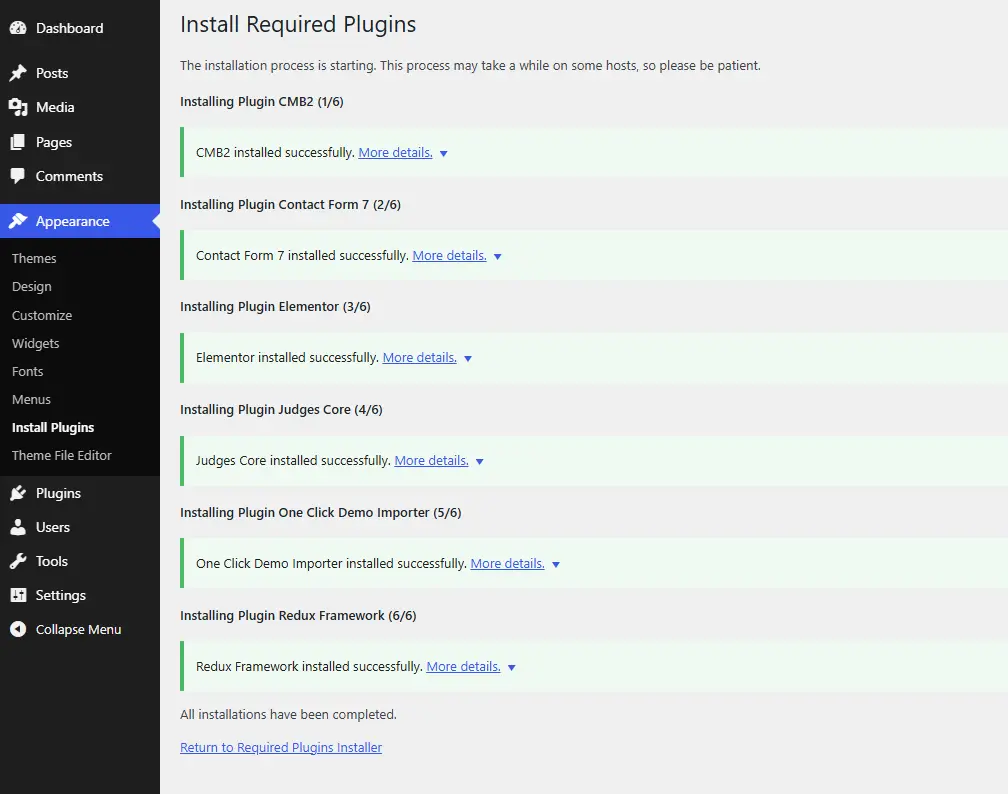Image resolution: width=1008 pixels, height=794 pixels.
Task: Click 'Redux Framework installed successfully.' message
Action: [x=309, y=666]
